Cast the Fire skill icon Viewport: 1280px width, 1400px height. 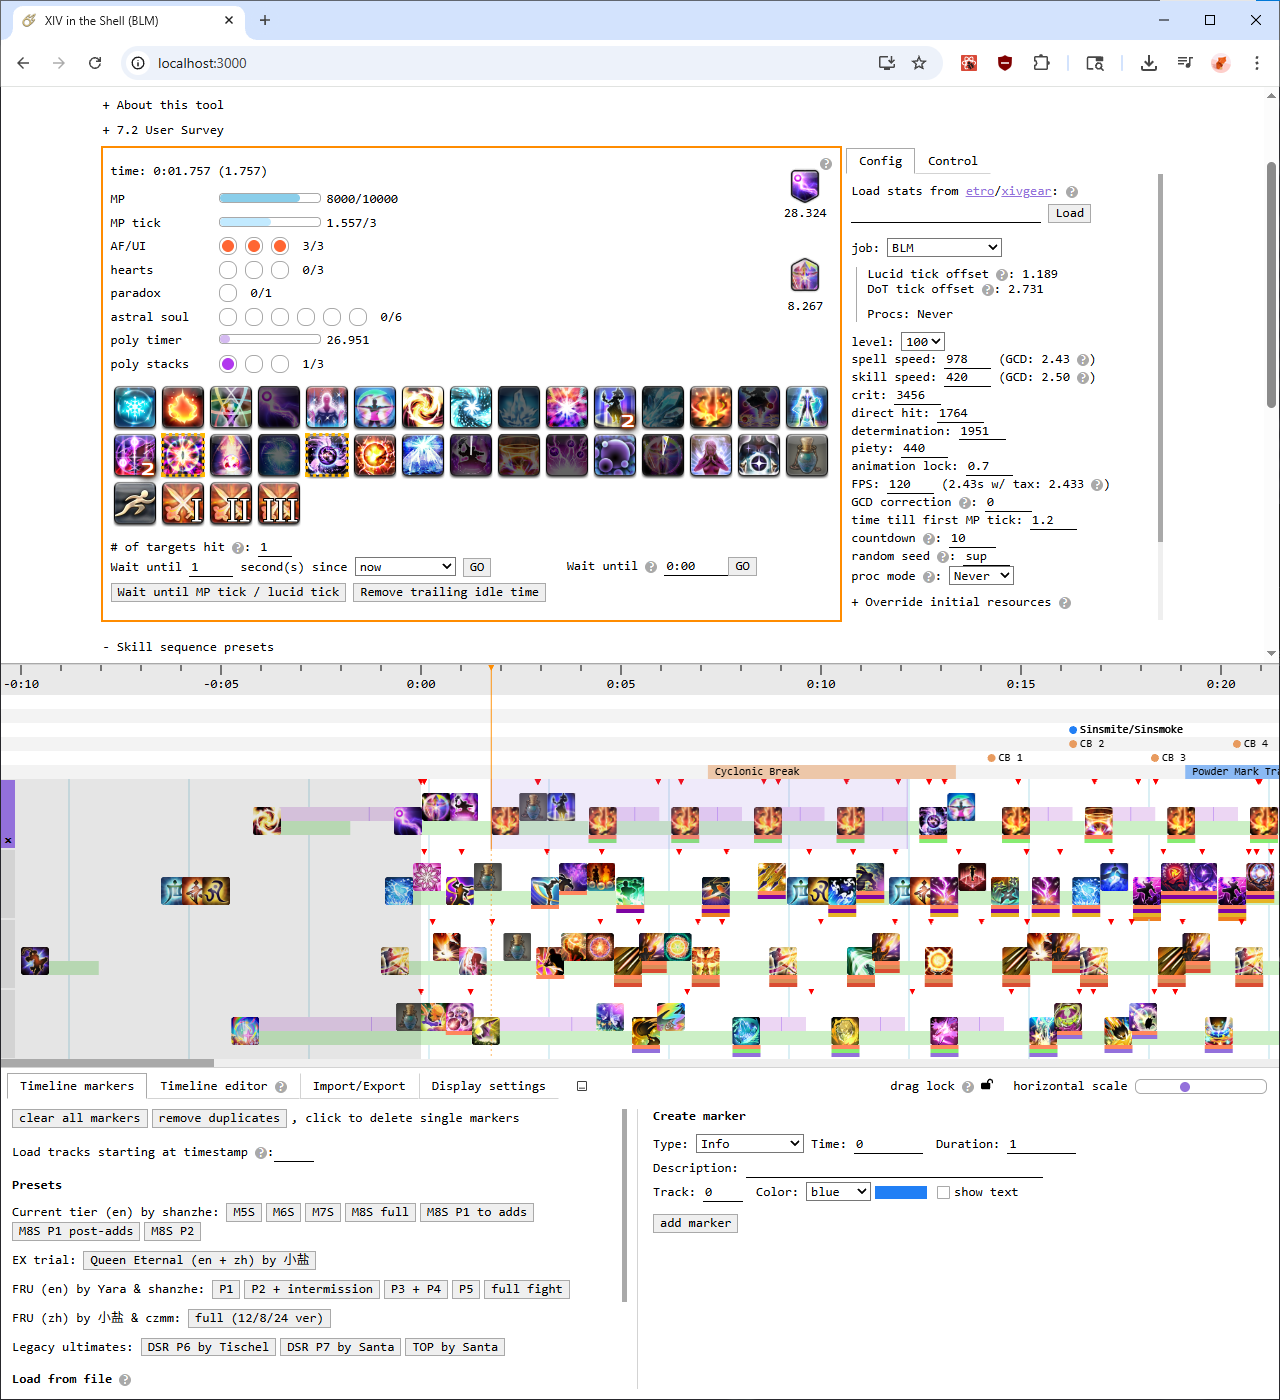[183, 408]
